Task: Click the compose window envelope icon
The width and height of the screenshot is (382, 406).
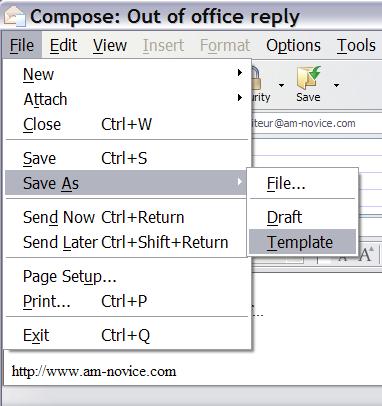Action: point(15,16)
